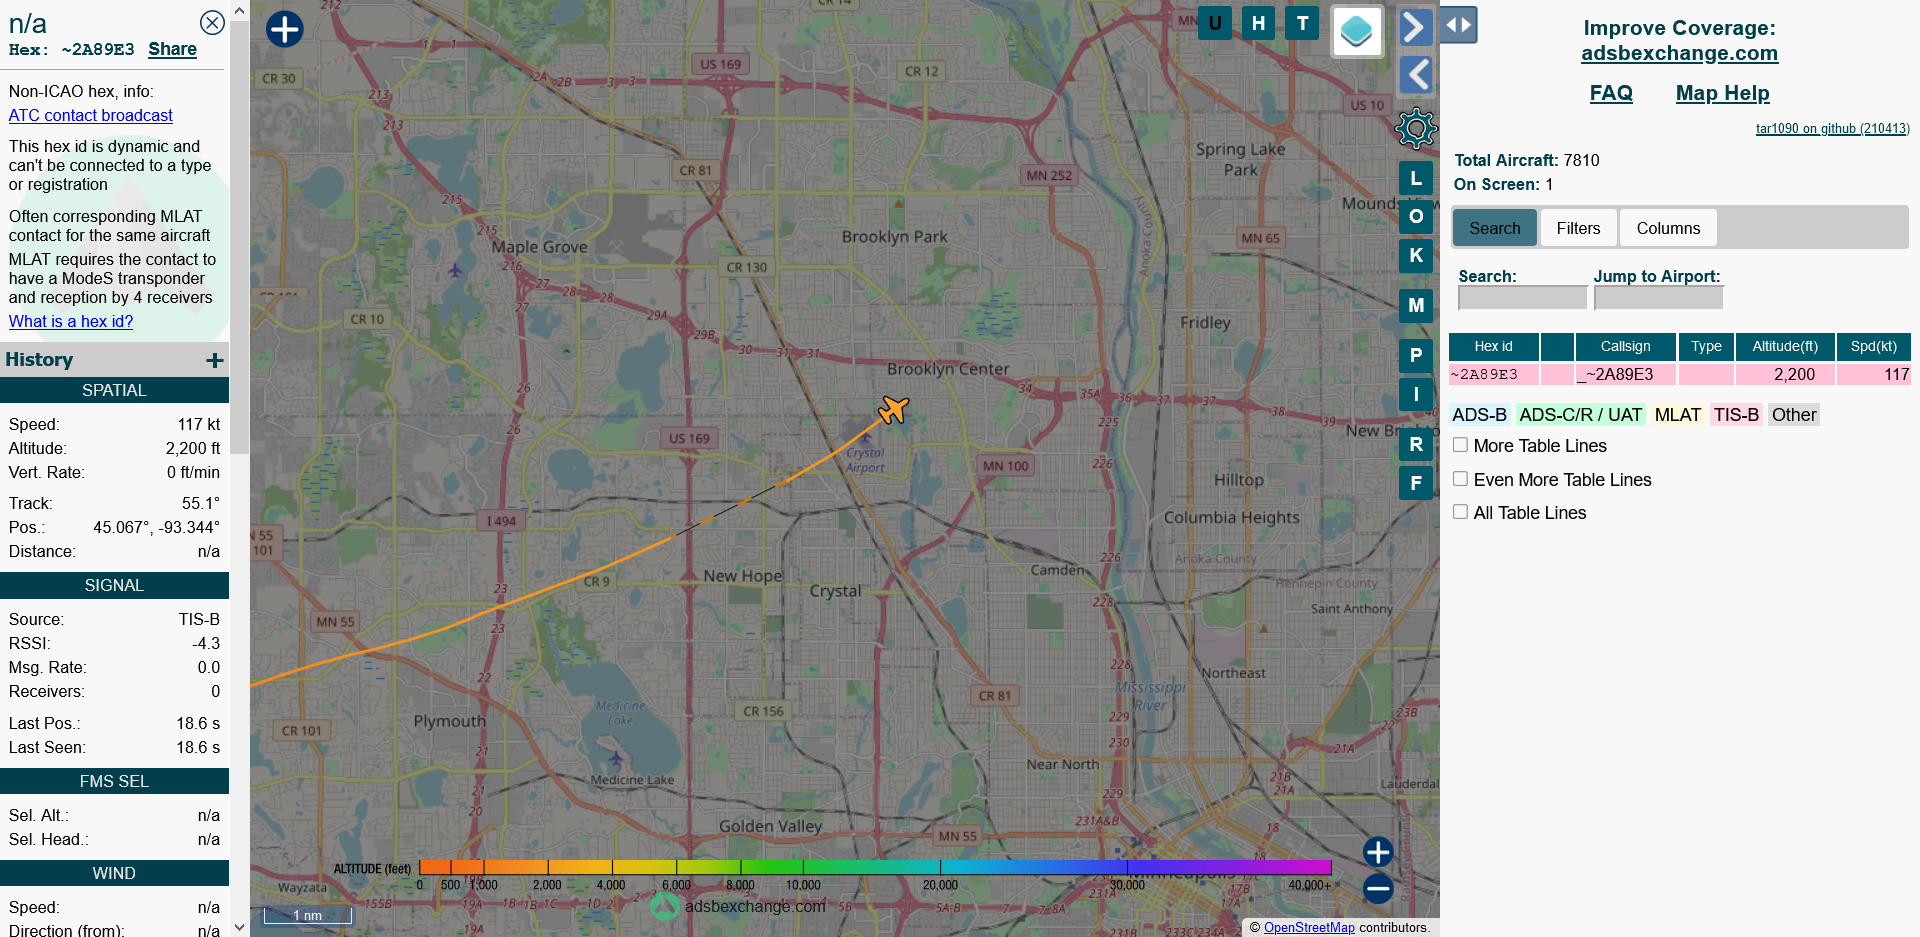Click the M map option button

click(1416, 306)
